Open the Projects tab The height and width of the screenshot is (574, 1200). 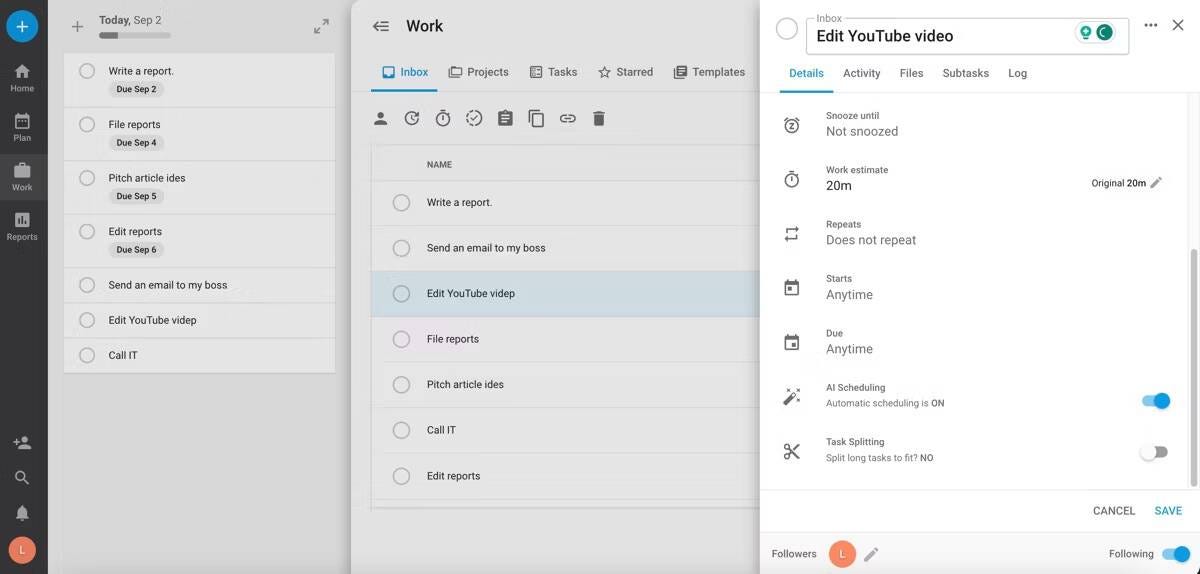tap(478, 72)
